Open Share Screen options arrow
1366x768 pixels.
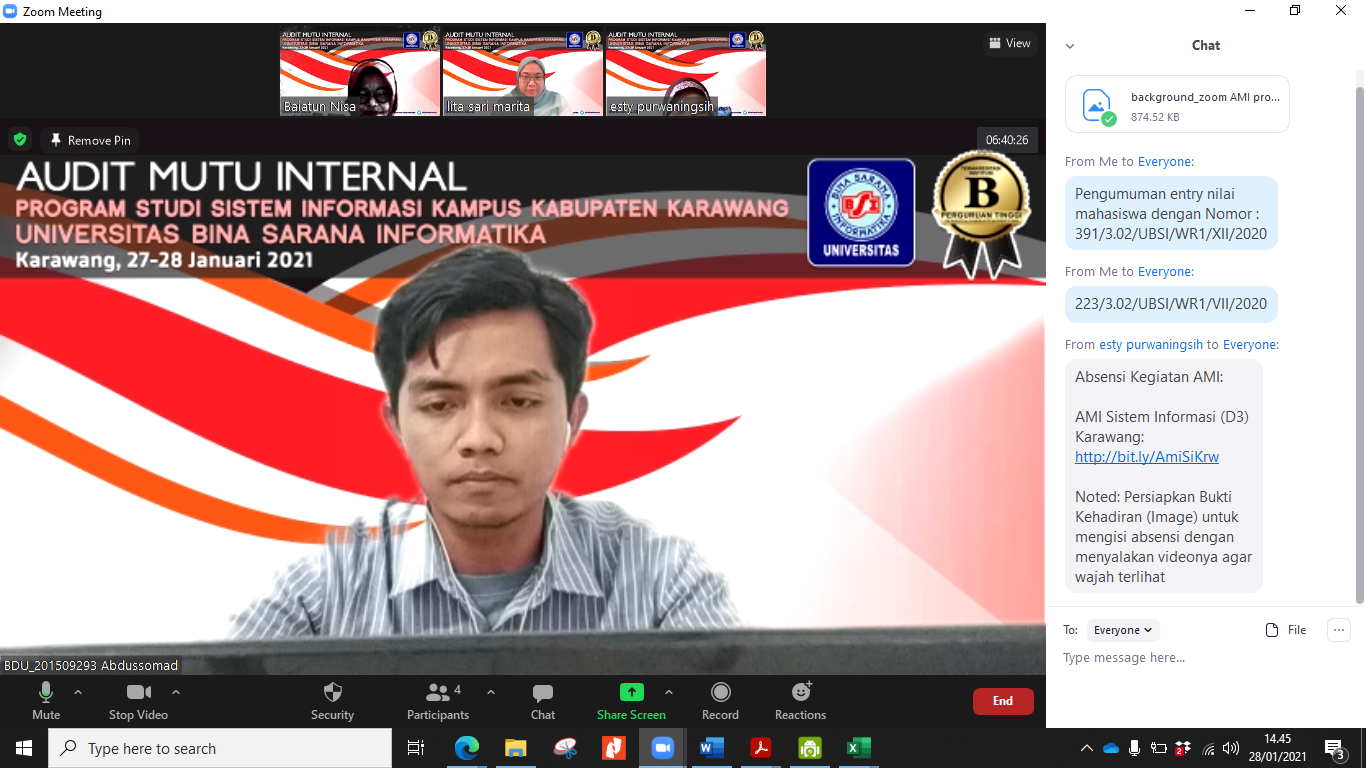[x=669, y=692]
